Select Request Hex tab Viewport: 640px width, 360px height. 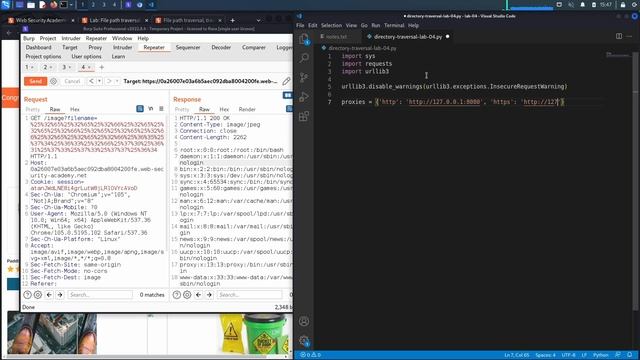[x=75, y=109]
